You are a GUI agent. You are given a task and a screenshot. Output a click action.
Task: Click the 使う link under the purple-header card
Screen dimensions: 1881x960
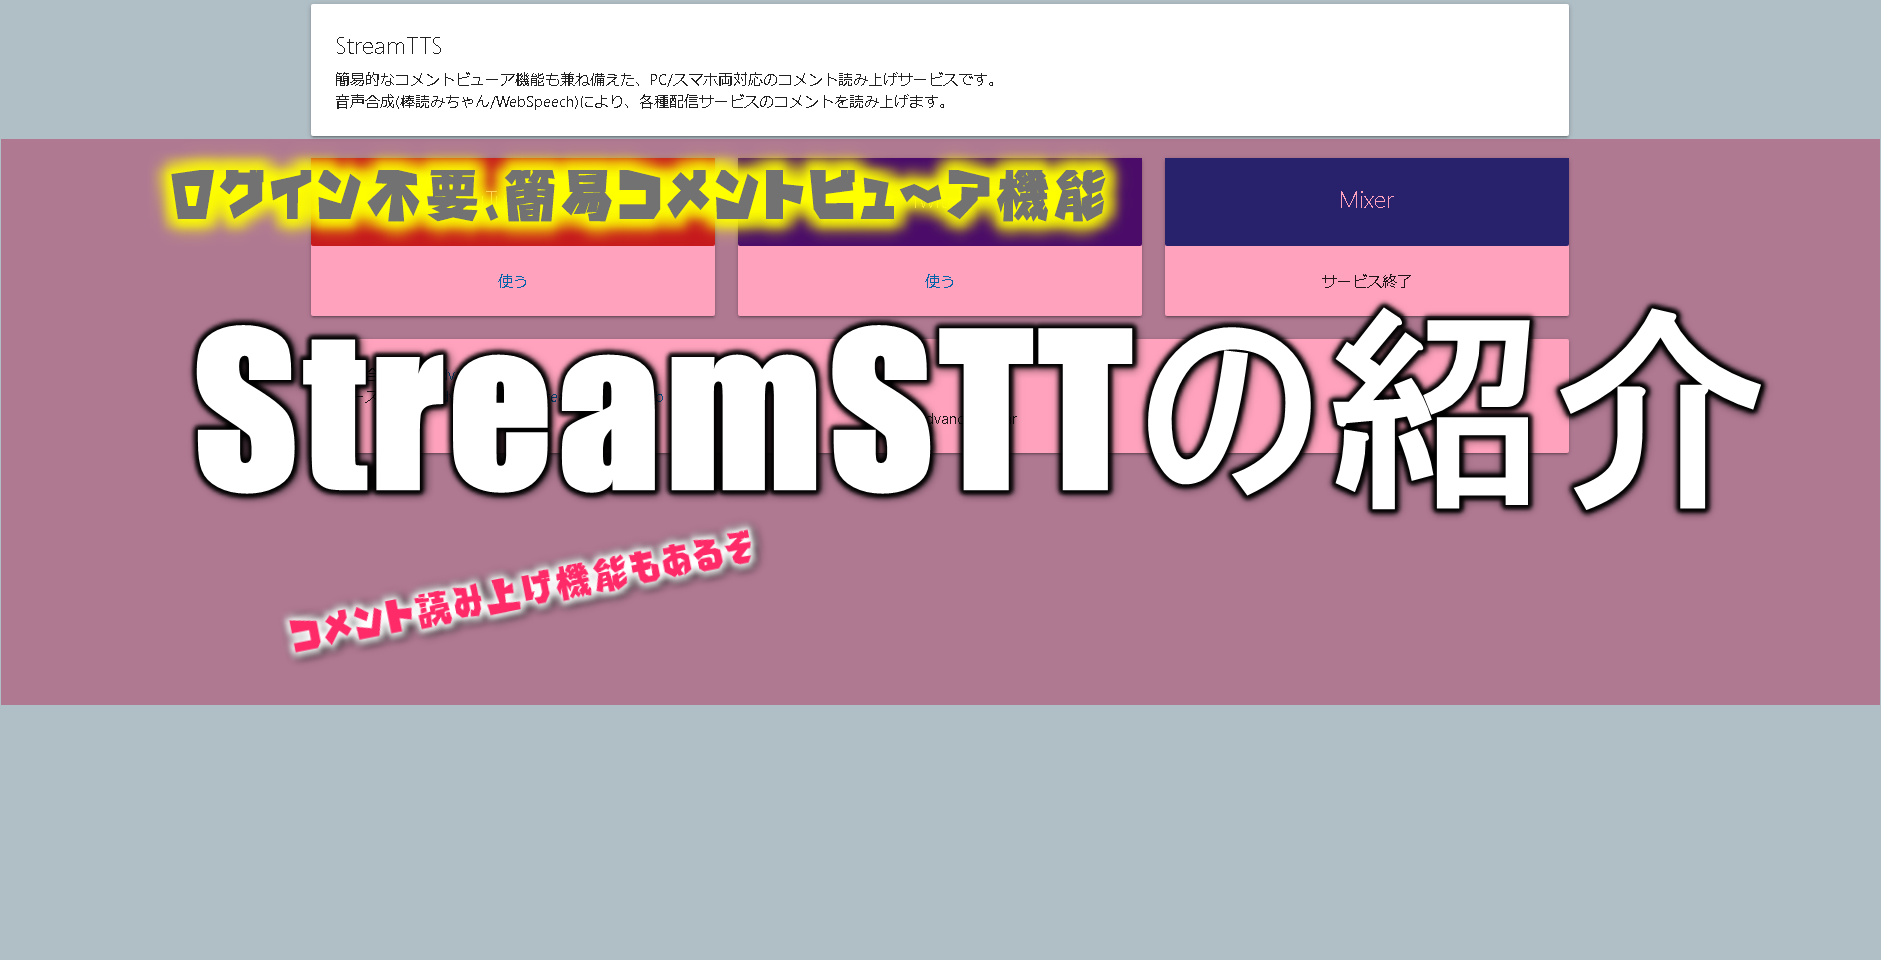coord(939,281)
